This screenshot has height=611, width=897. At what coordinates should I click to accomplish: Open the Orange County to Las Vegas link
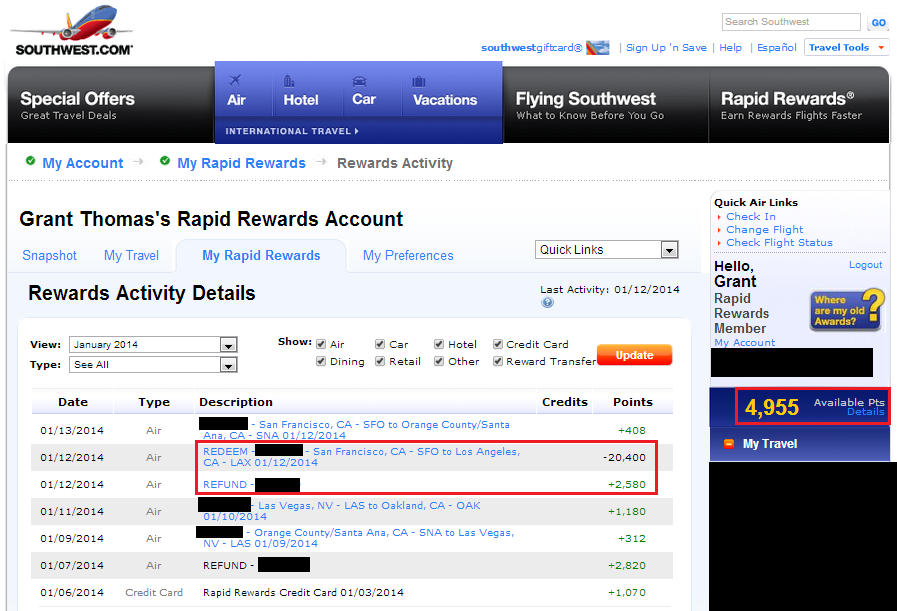point(359,538)
